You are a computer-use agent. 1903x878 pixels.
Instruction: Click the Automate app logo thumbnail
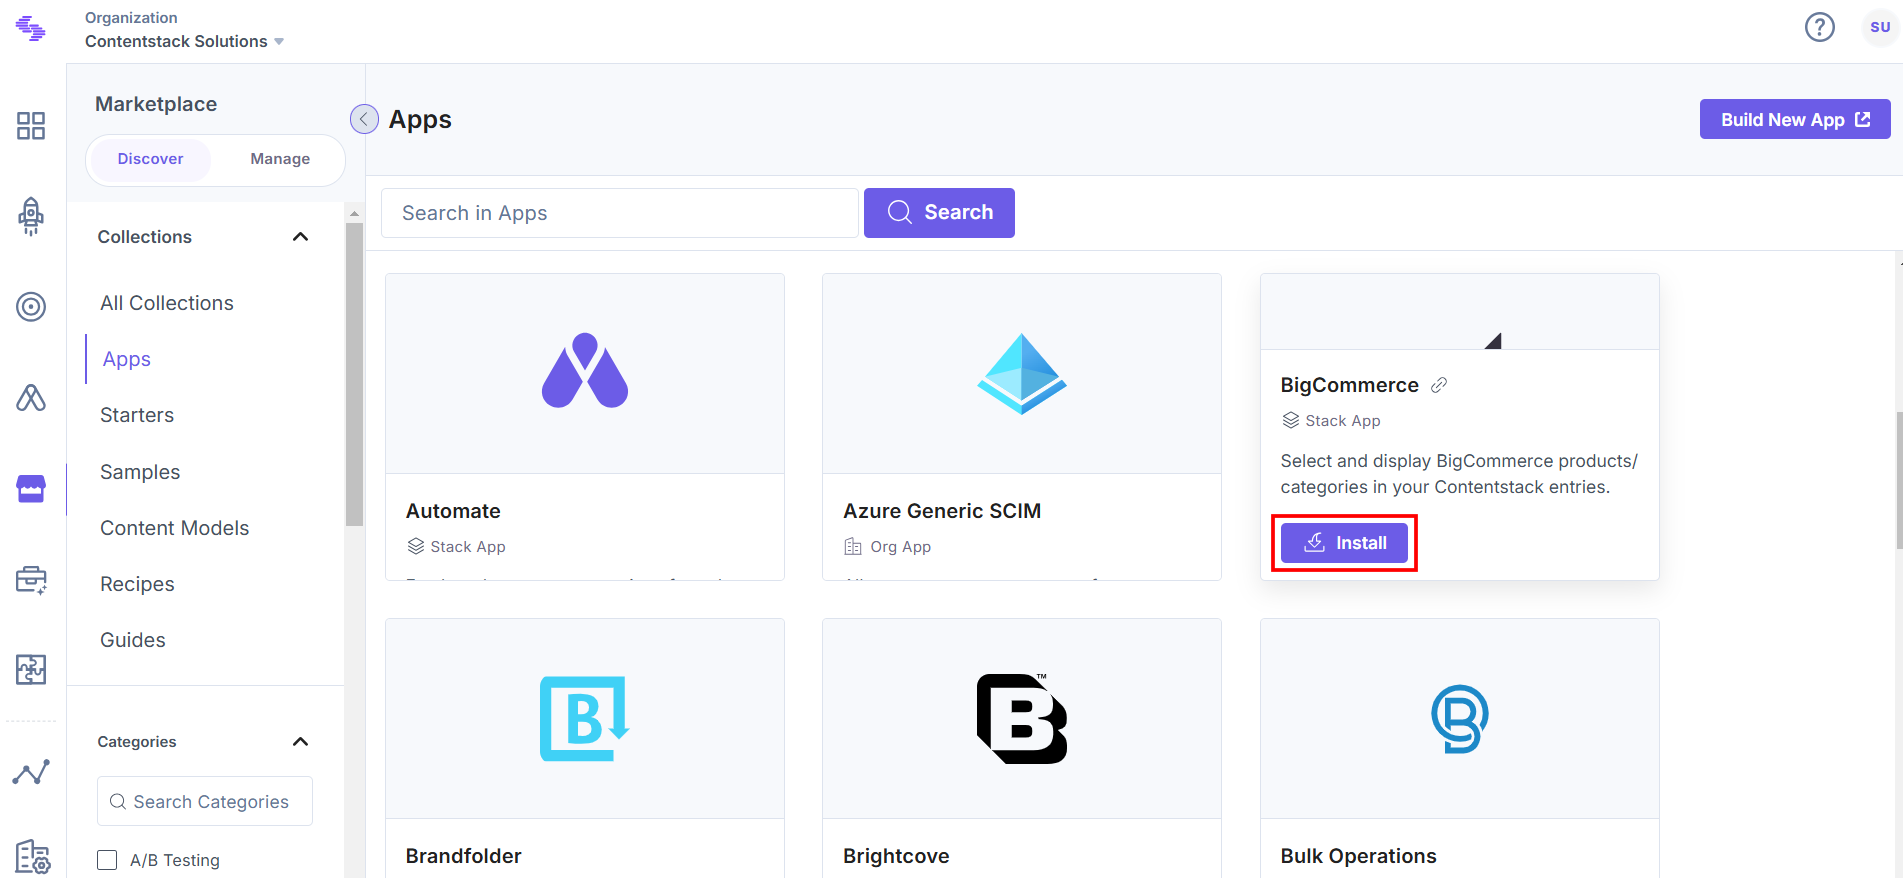coord(585,371)
